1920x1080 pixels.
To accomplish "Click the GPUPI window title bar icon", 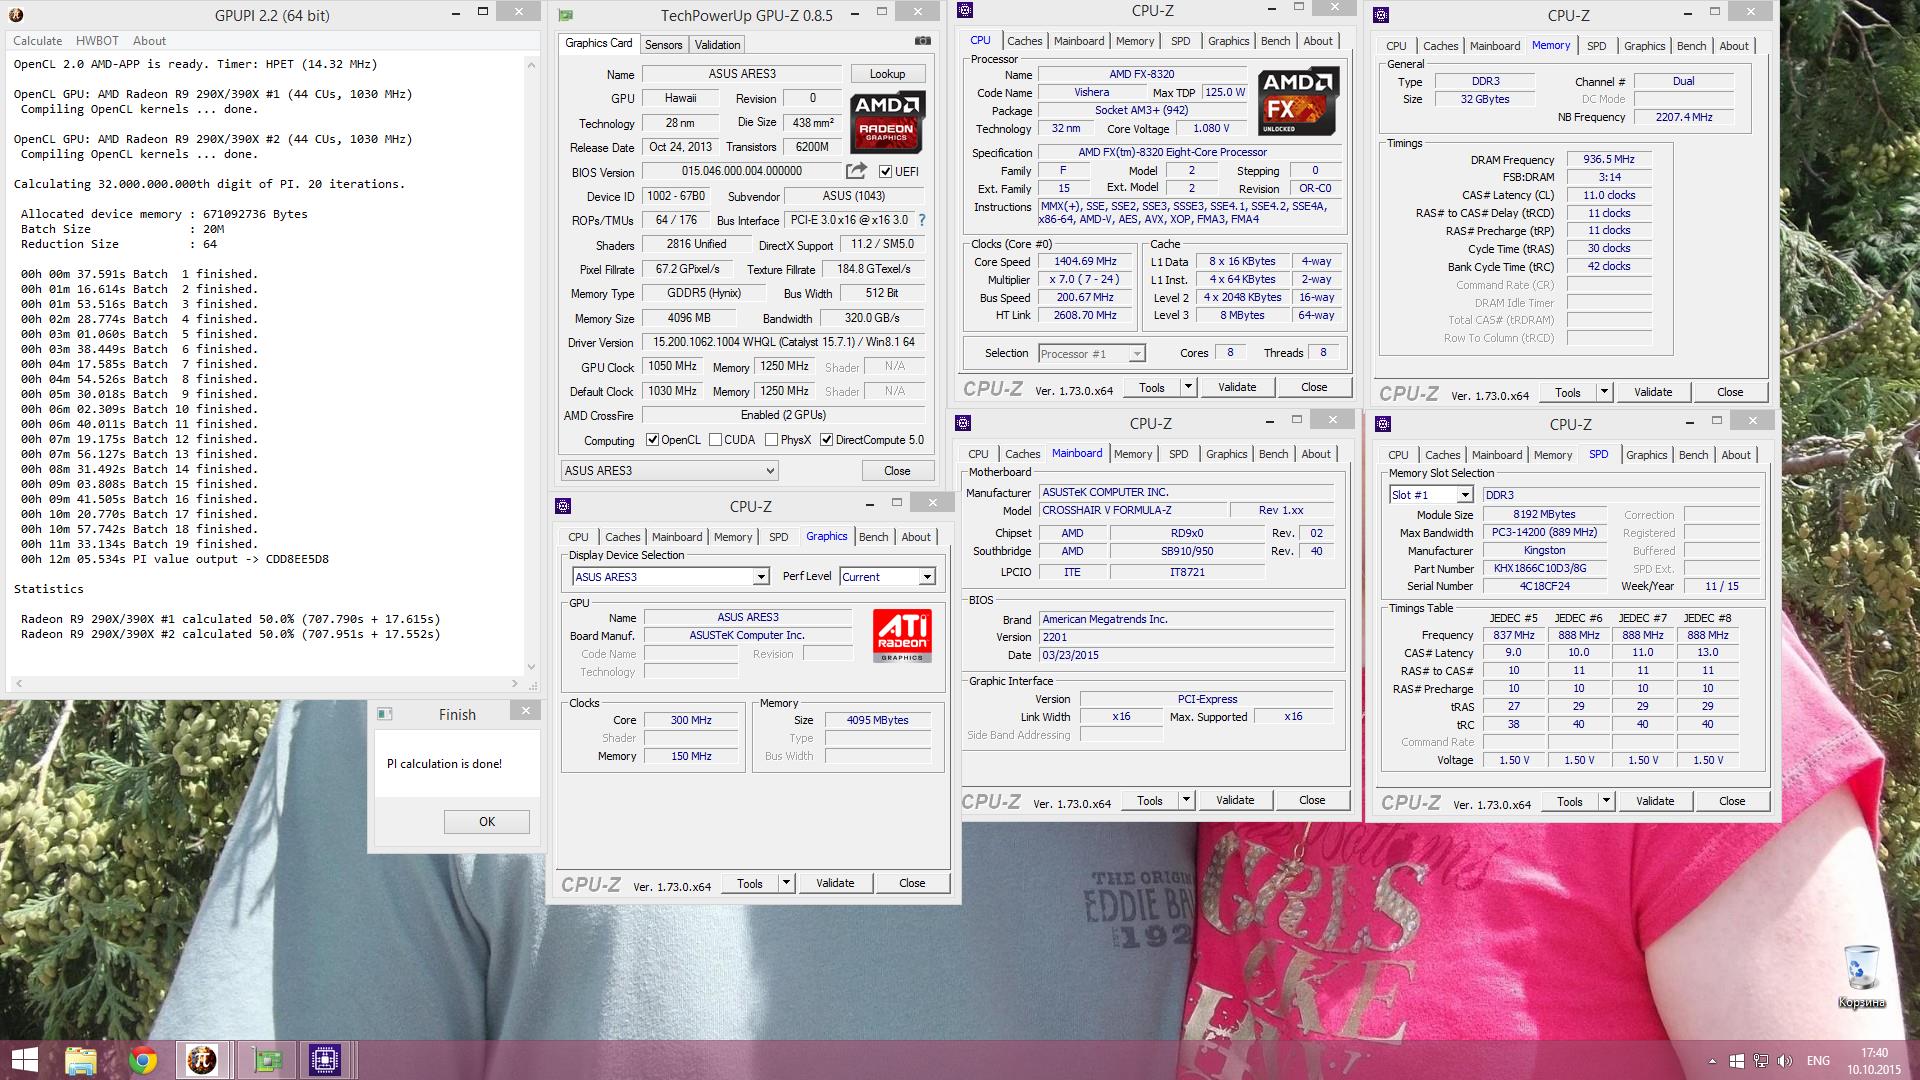I will pyautogui.click(x=16, y=15).
